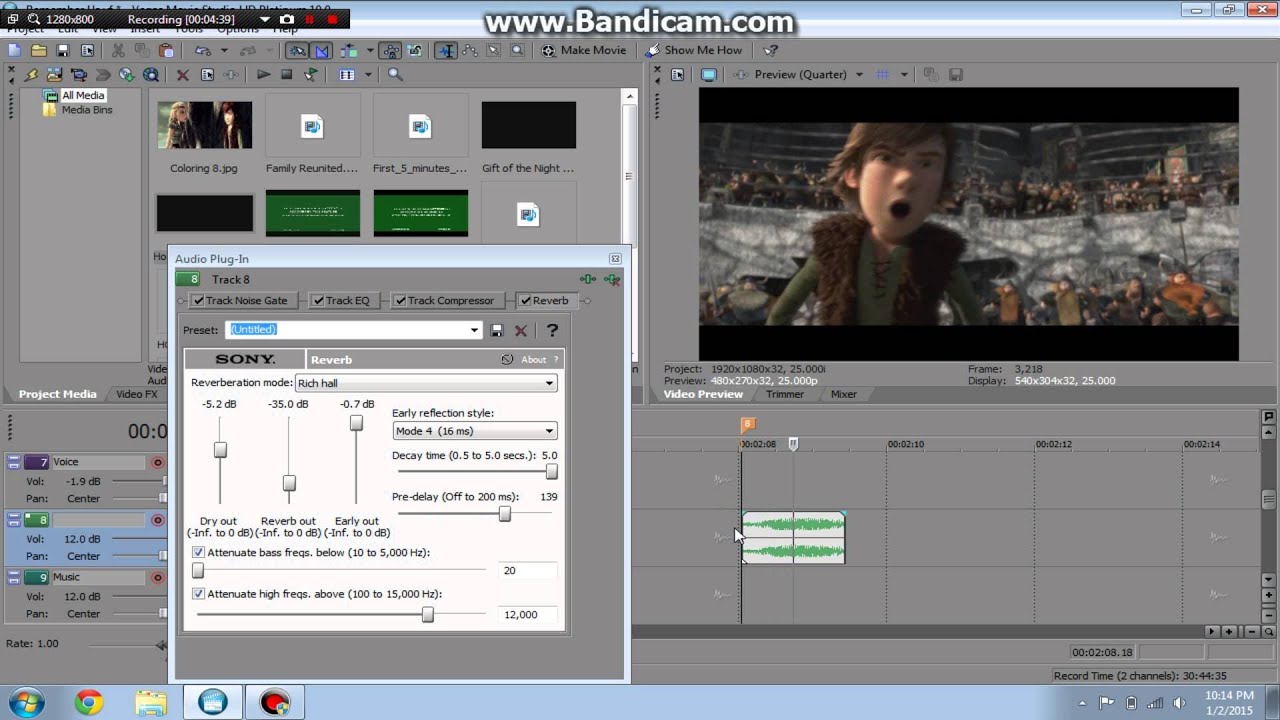Uncheck Attenuate bass freqs. below checkbox

(198, 552)
